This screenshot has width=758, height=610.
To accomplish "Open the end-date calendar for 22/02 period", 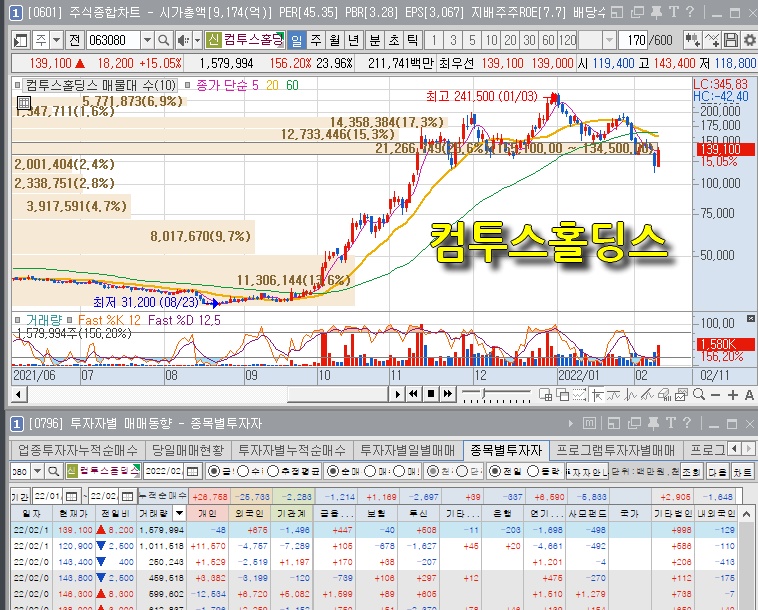I will click(x=127, y=496).
